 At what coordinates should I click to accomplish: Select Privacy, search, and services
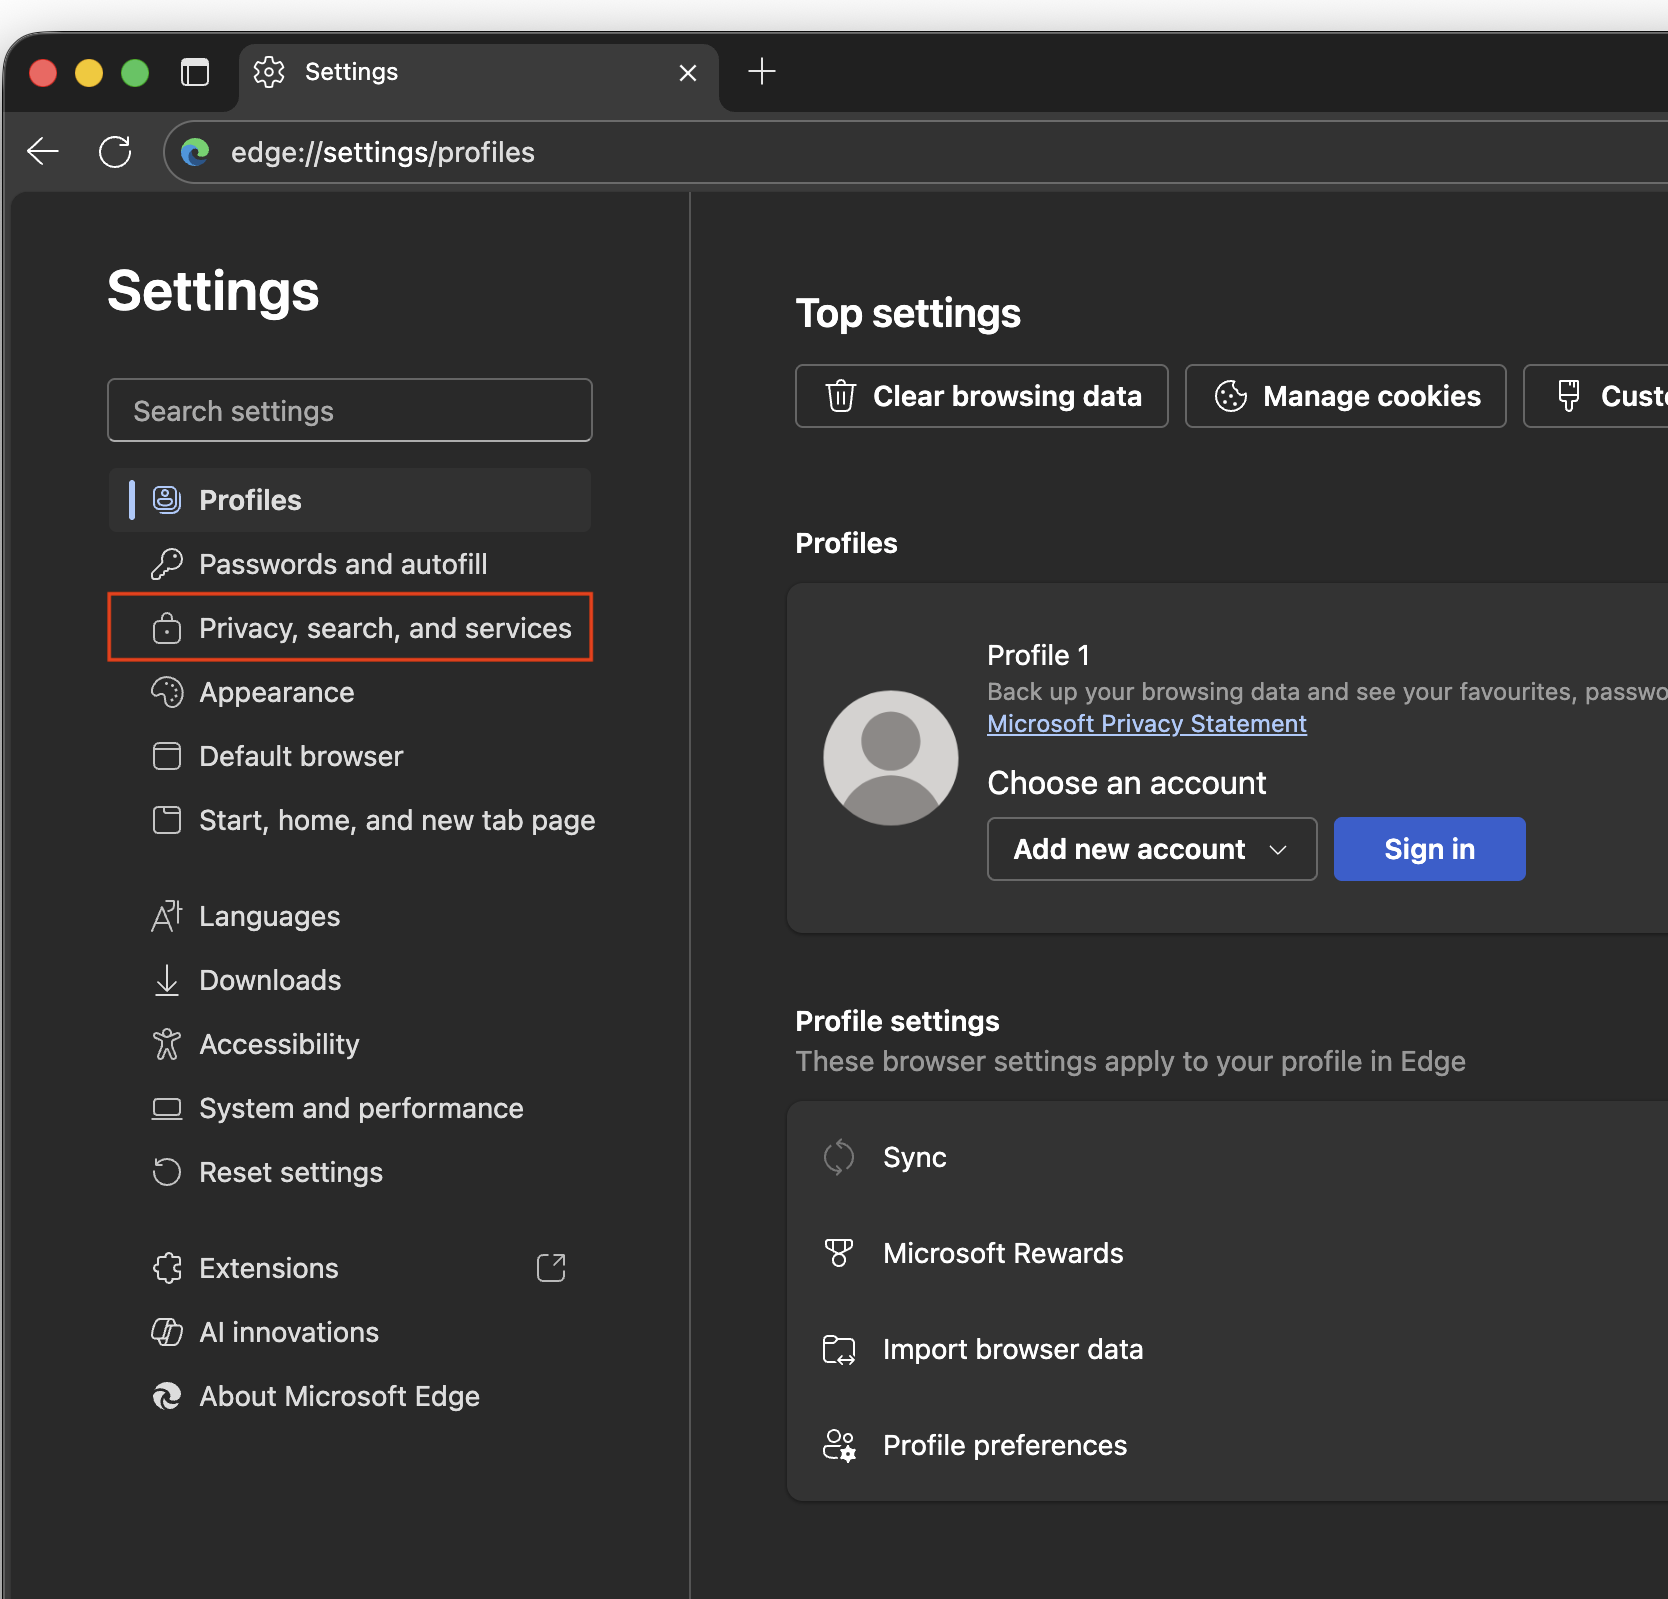[x=349, y=628]
